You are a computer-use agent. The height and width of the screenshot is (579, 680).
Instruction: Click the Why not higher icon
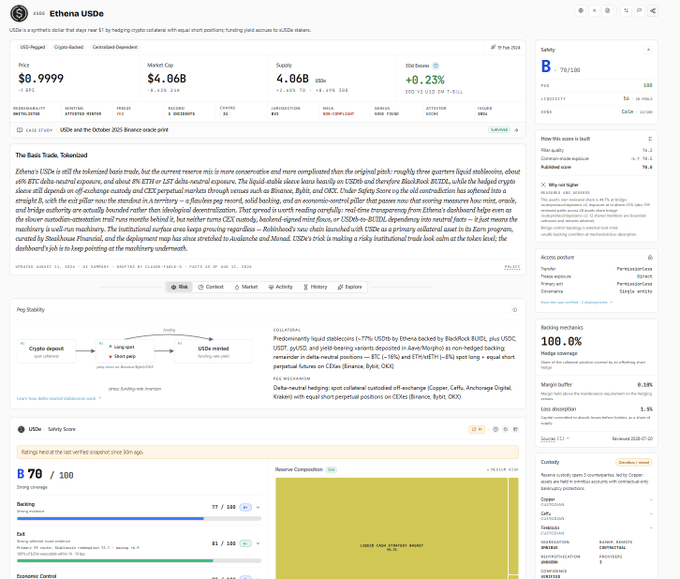point(543,185)
